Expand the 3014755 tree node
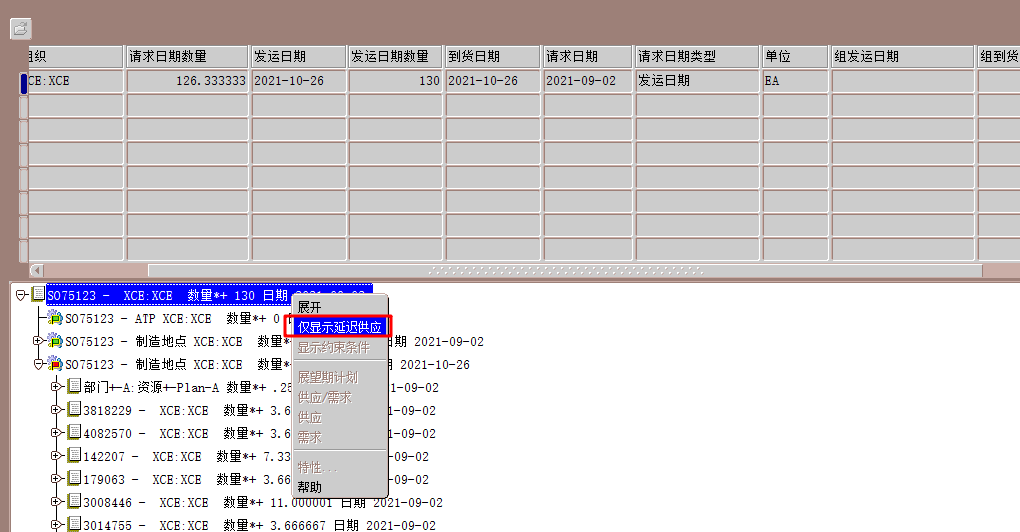 [x=56, y=524]
